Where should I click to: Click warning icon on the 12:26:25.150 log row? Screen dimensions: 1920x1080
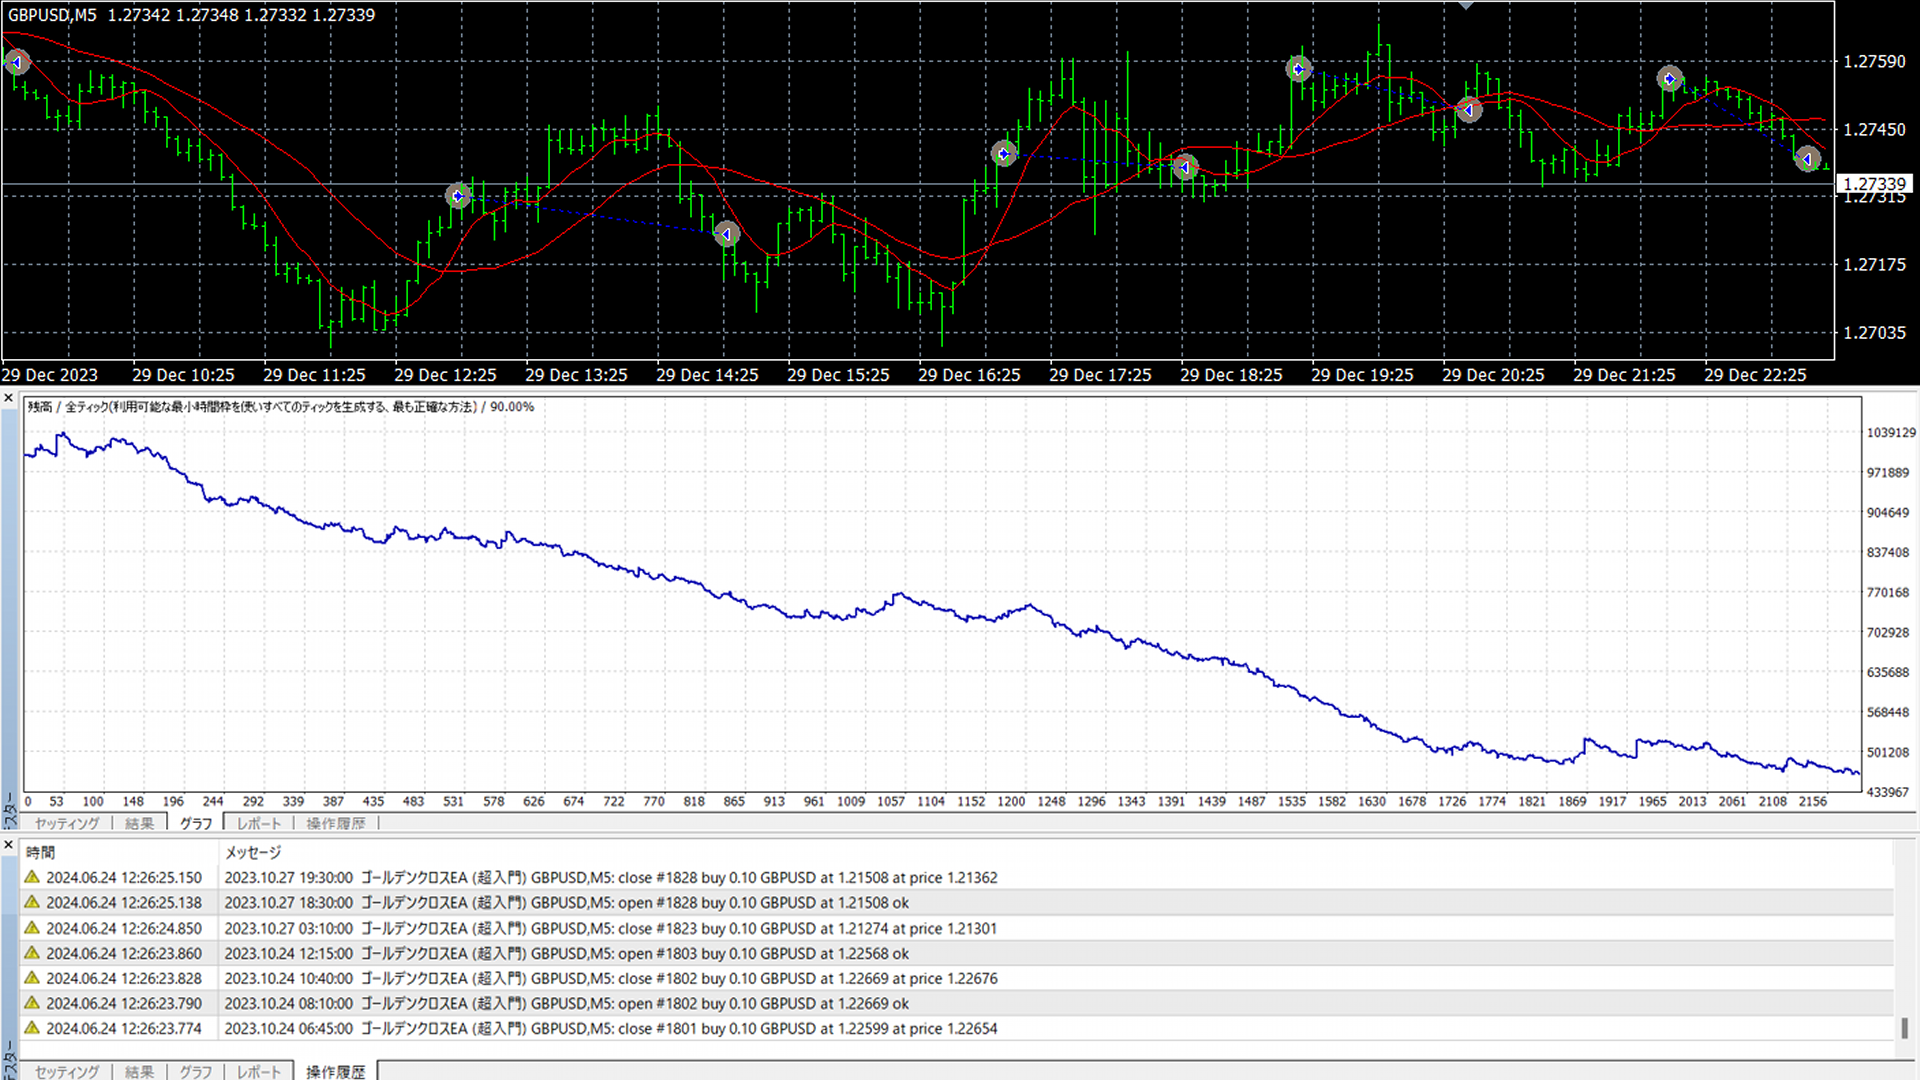[x=32, y=877]
